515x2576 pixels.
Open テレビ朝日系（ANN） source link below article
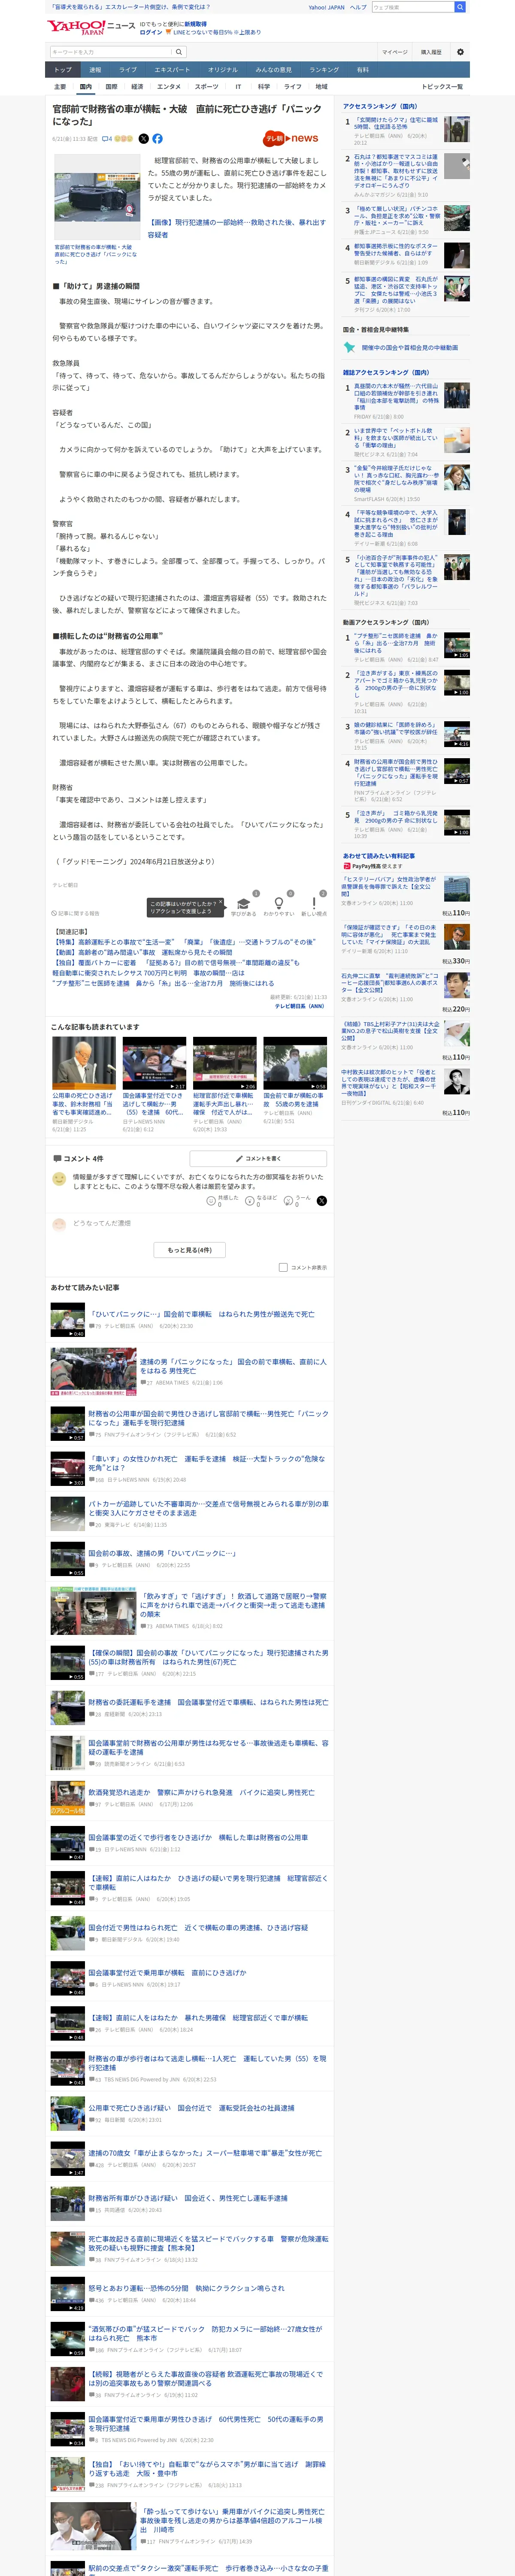(x=299, y=1006)
